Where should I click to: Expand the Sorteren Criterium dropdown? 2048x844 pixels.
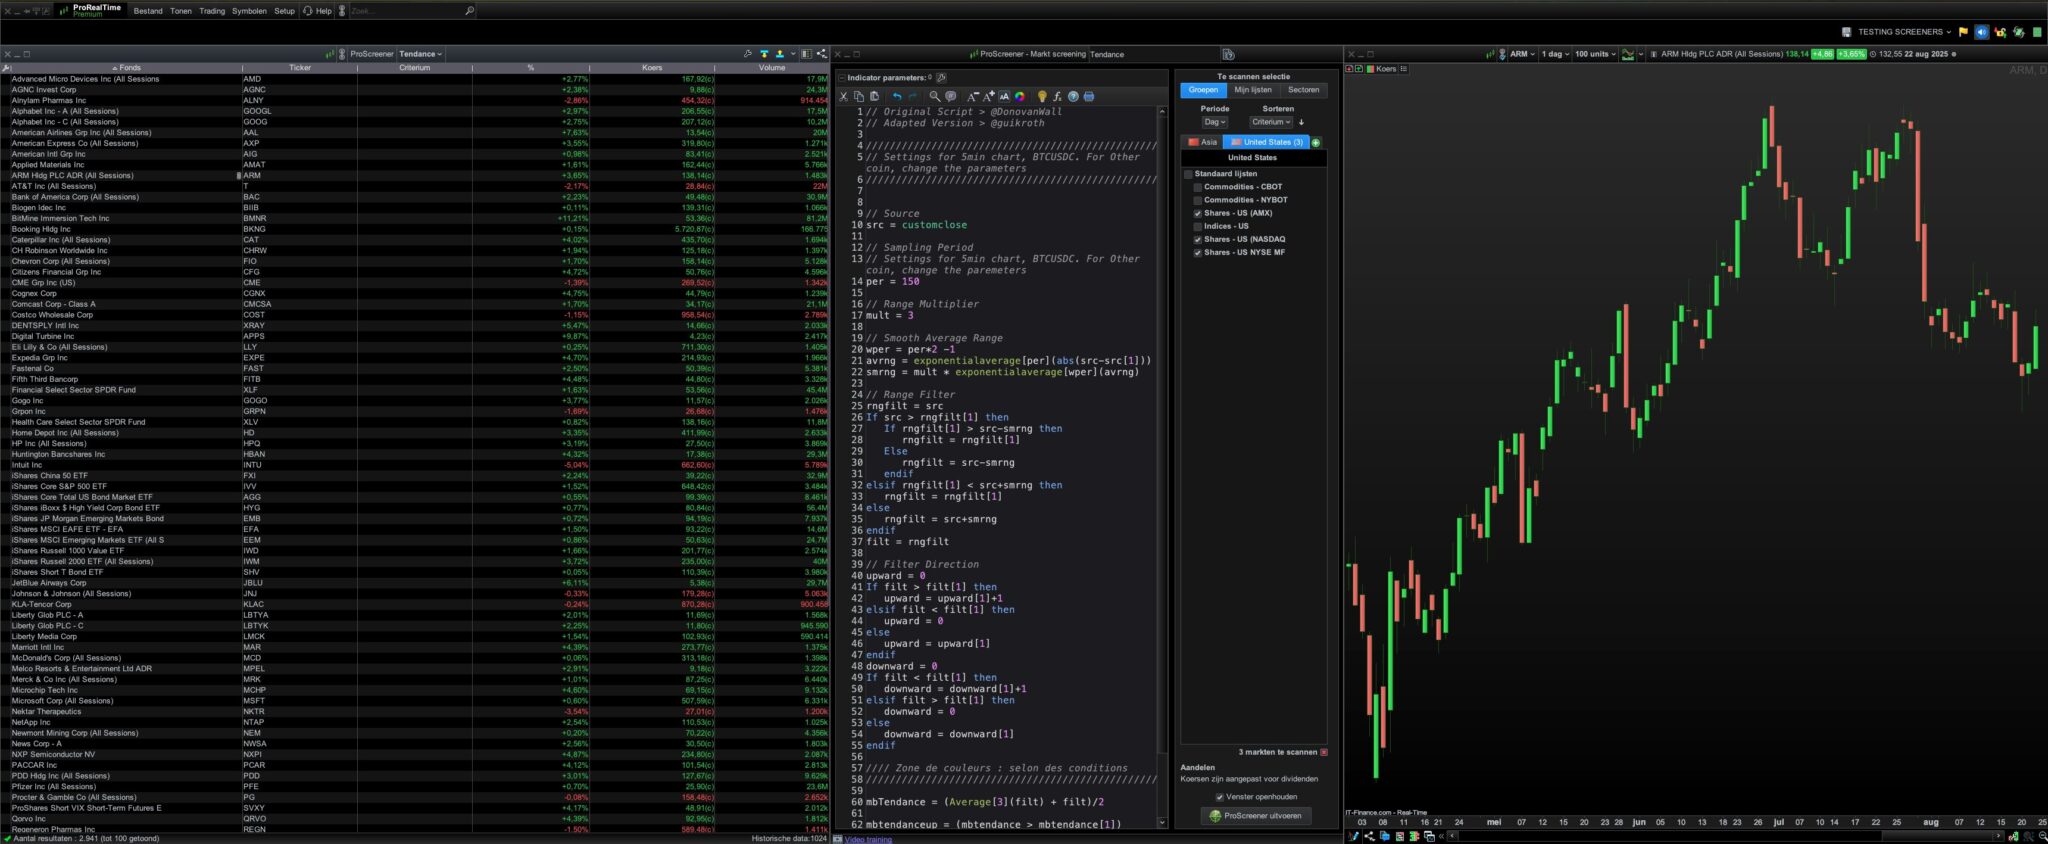coord(1271,122)
